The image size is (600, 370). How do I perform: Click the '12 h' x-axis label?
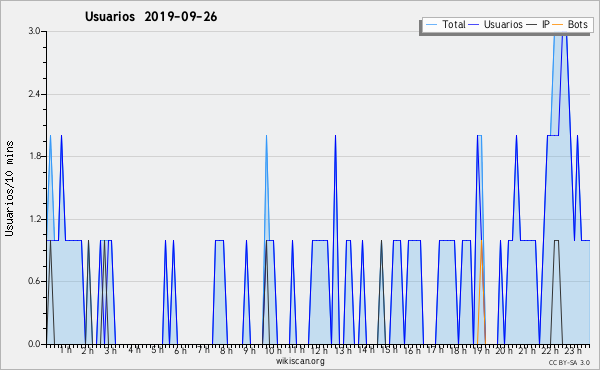pyautogui.click(x=319, y=351)
